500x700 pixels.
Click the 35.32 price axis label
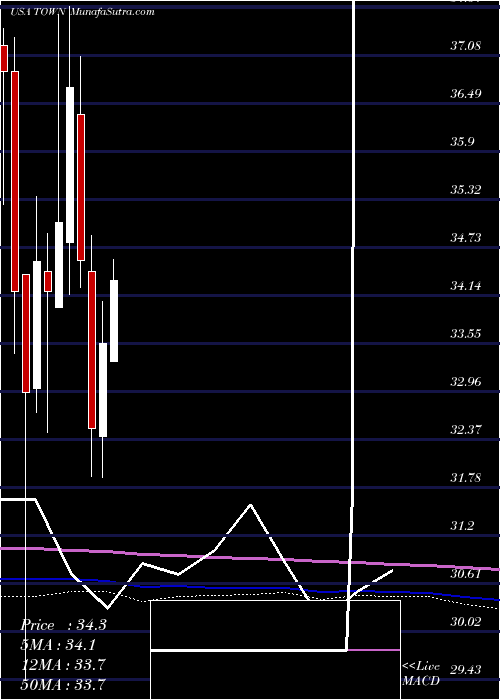click(x=466, y=190)
